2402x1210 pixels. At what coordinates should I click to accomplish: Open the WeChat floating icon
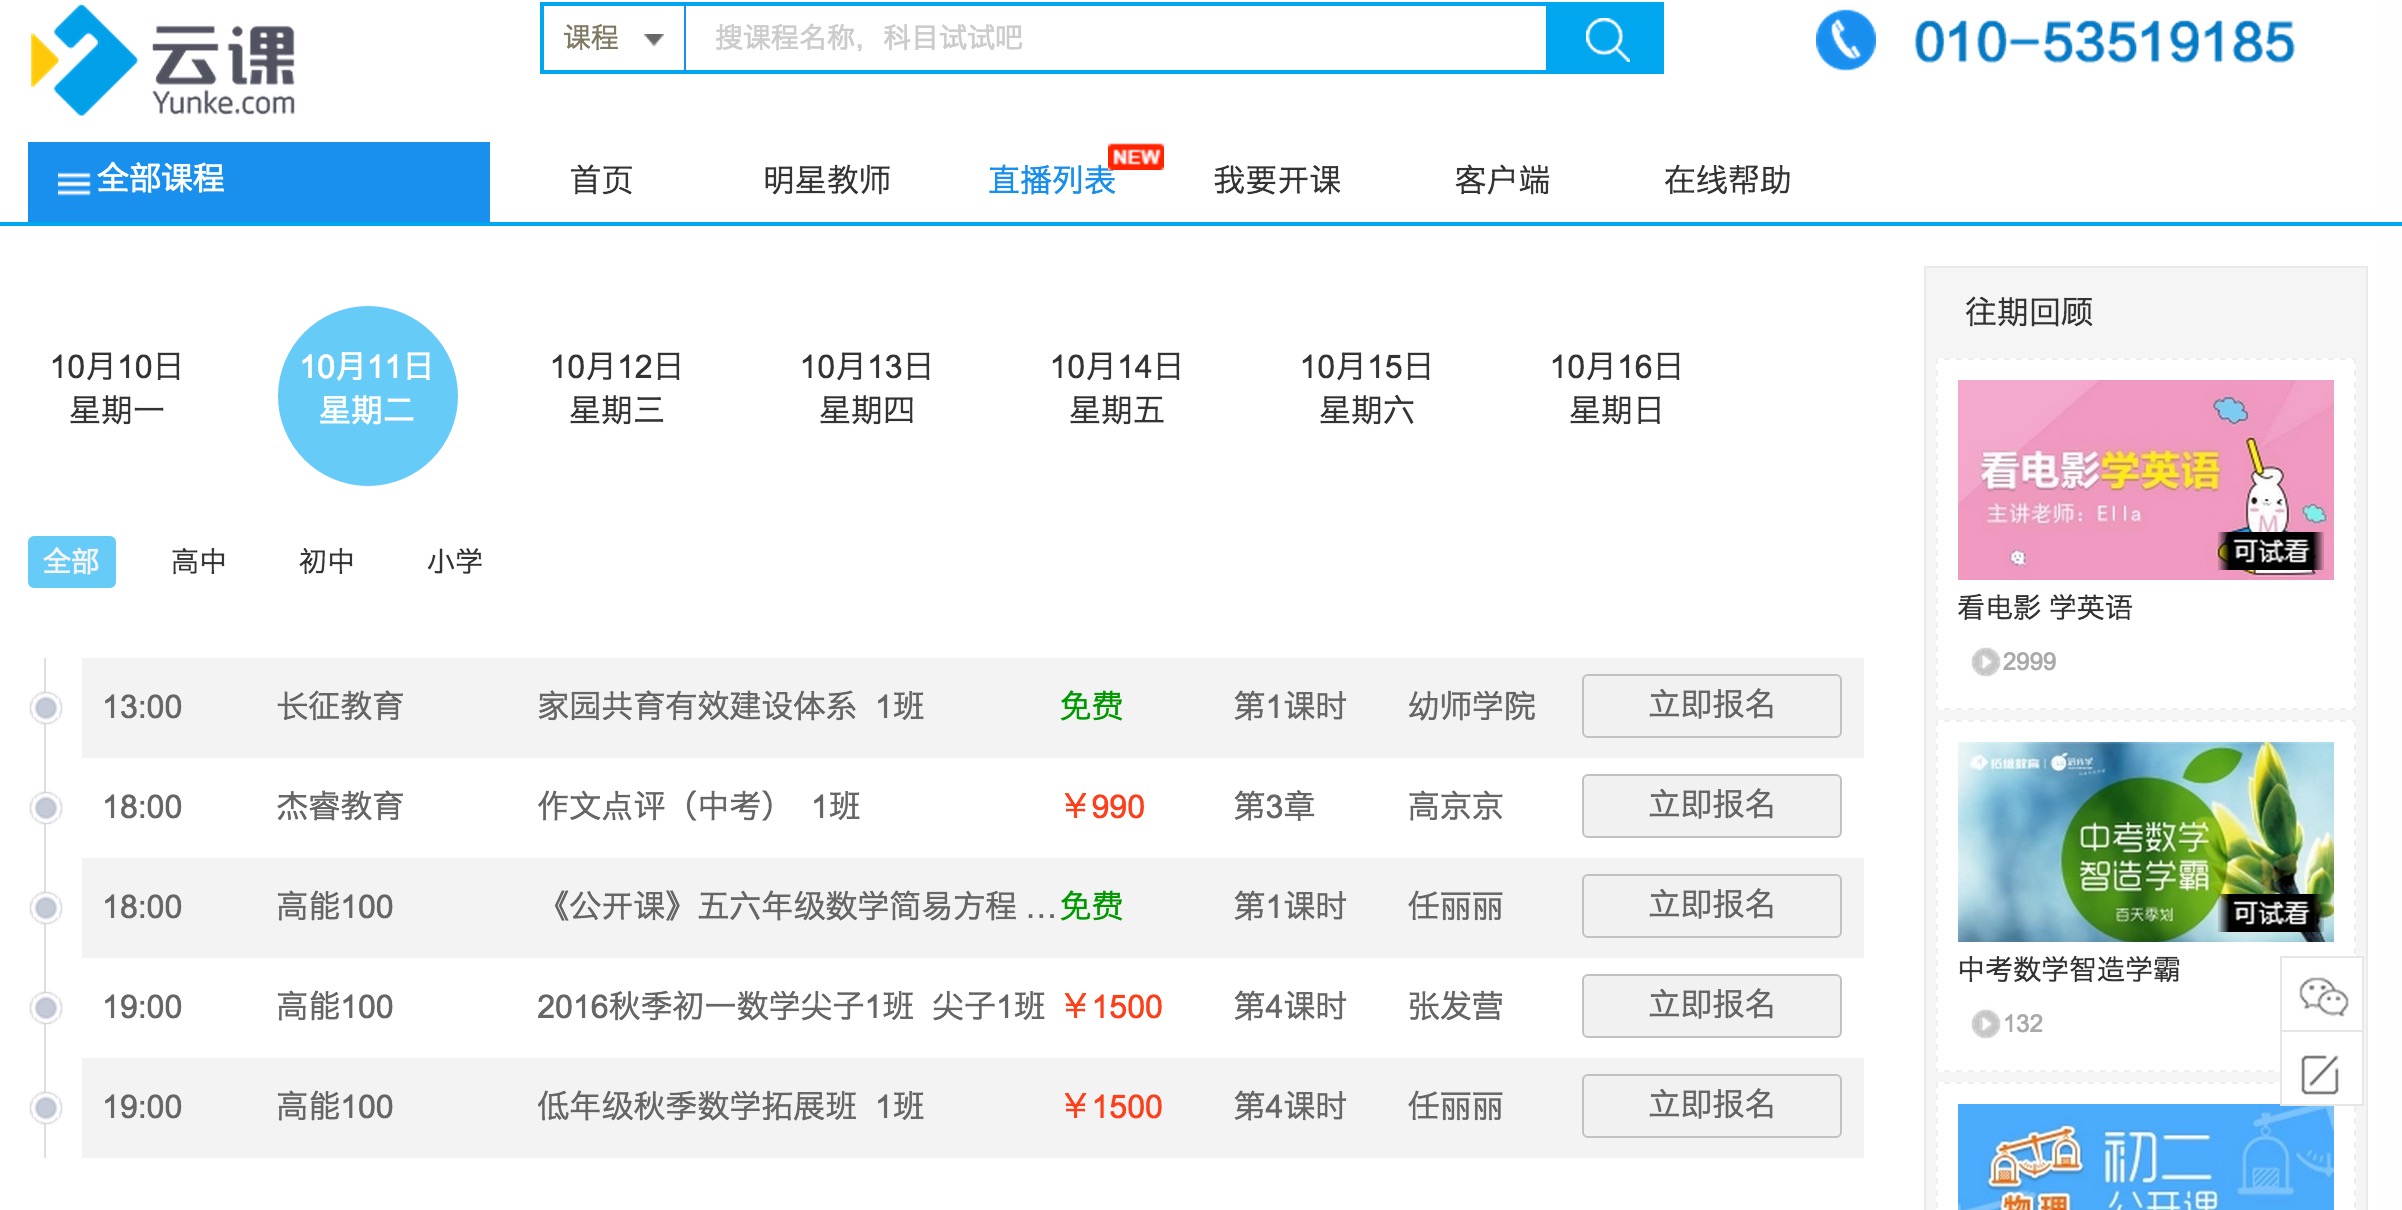2322,996
